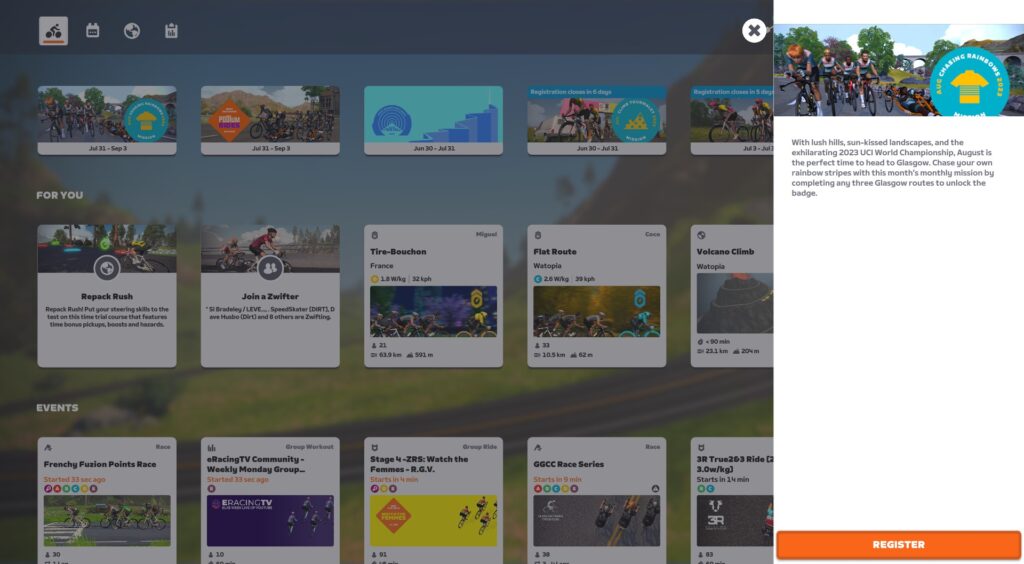
Task: Open the Chasing Rainbows carousel card Jul 31 - Sep 3
Action: (107, 120)
